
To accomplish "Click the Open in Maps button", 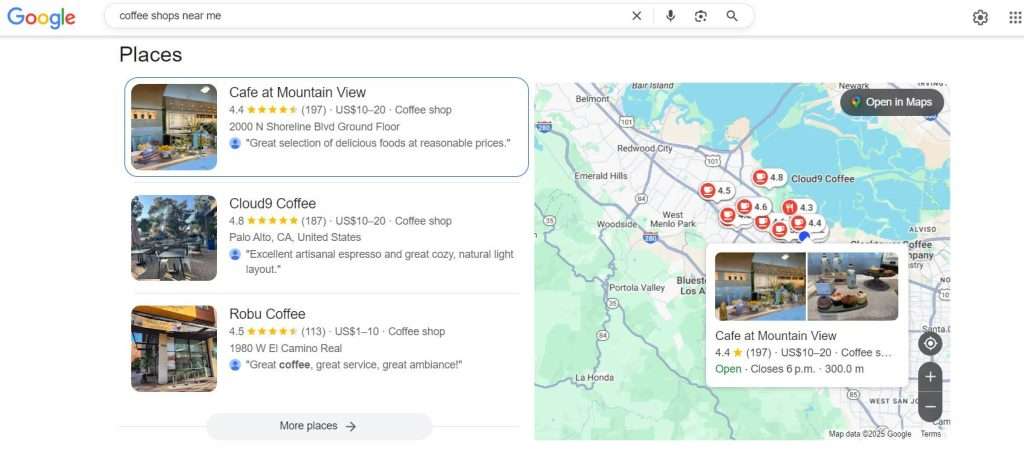I will click(x=891, y=103).
